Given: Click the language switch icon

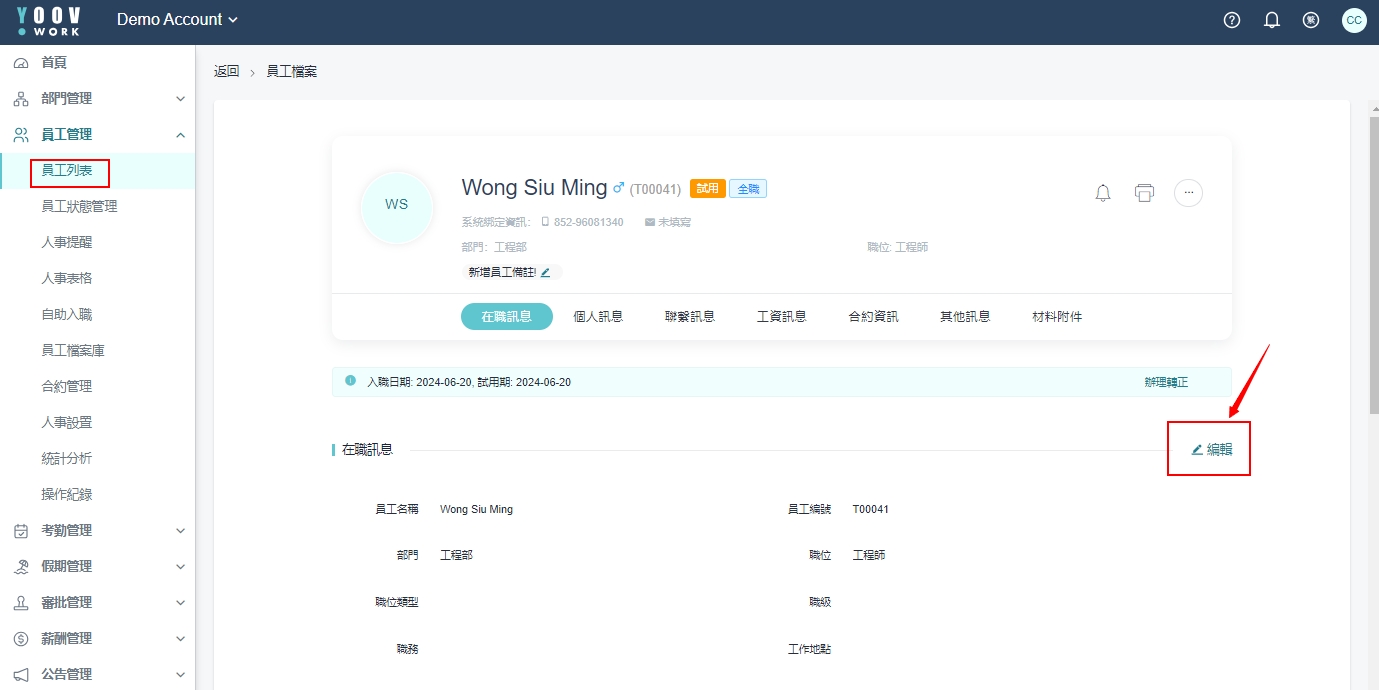Looking at the screenshot, I should 1311,20.
